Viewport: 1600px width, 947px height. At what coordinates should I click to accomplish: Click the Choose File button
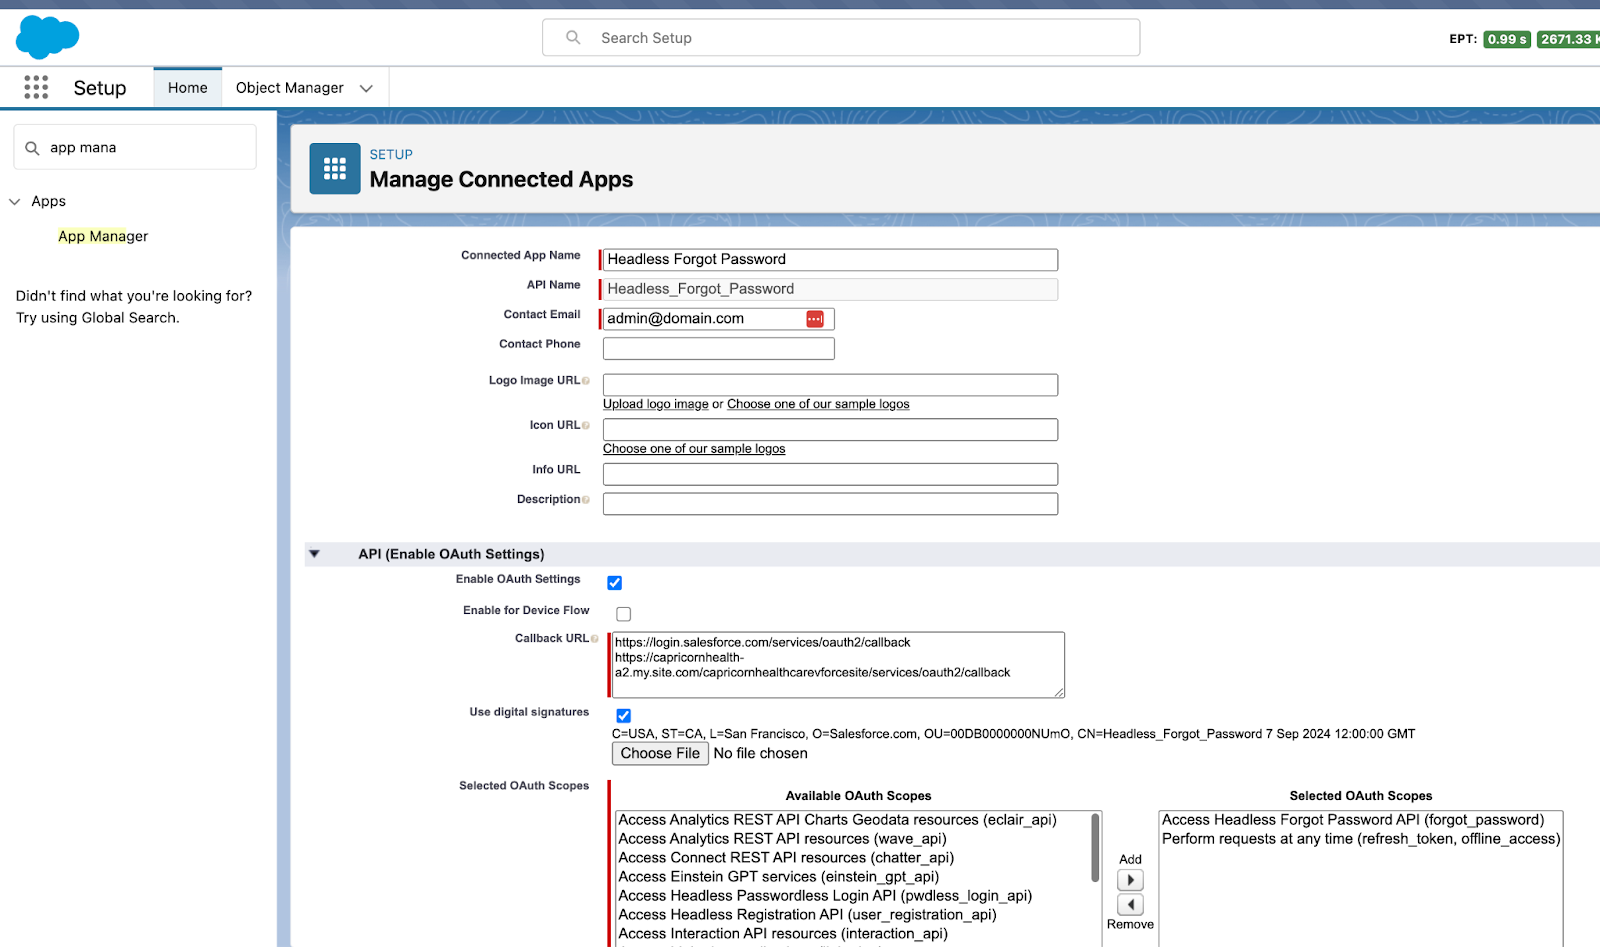[x=659, y=753]
